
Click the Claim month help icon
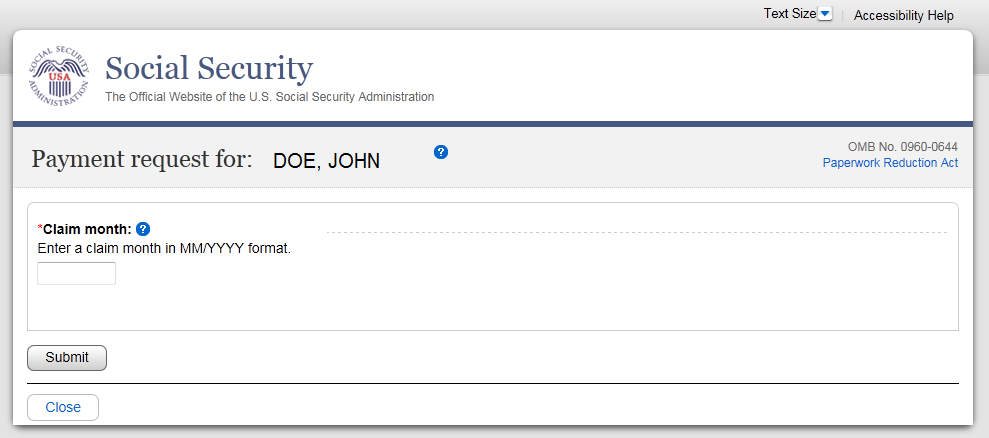click(x=142, y=229)
